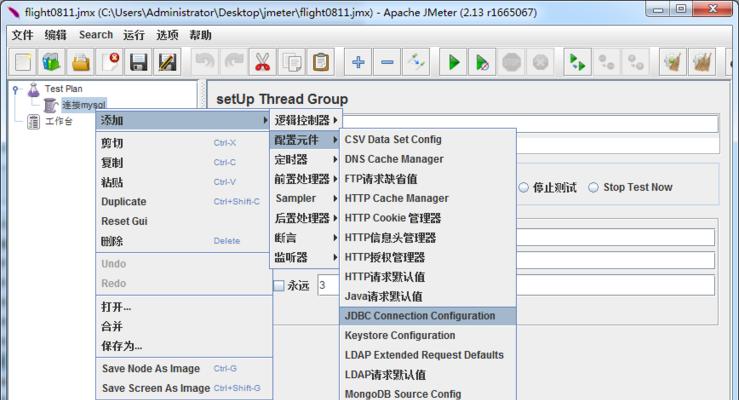This screenshot has width=739, height=400.
Task: Expand the Sampler submenu
Action: pyautogui.click(x=305, y=198)
